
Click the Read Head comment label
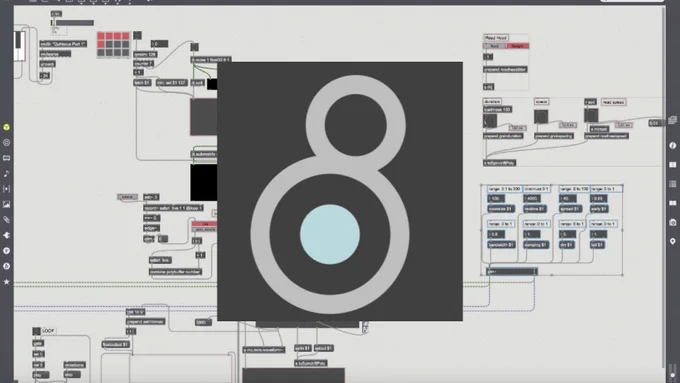click(496, 38)
